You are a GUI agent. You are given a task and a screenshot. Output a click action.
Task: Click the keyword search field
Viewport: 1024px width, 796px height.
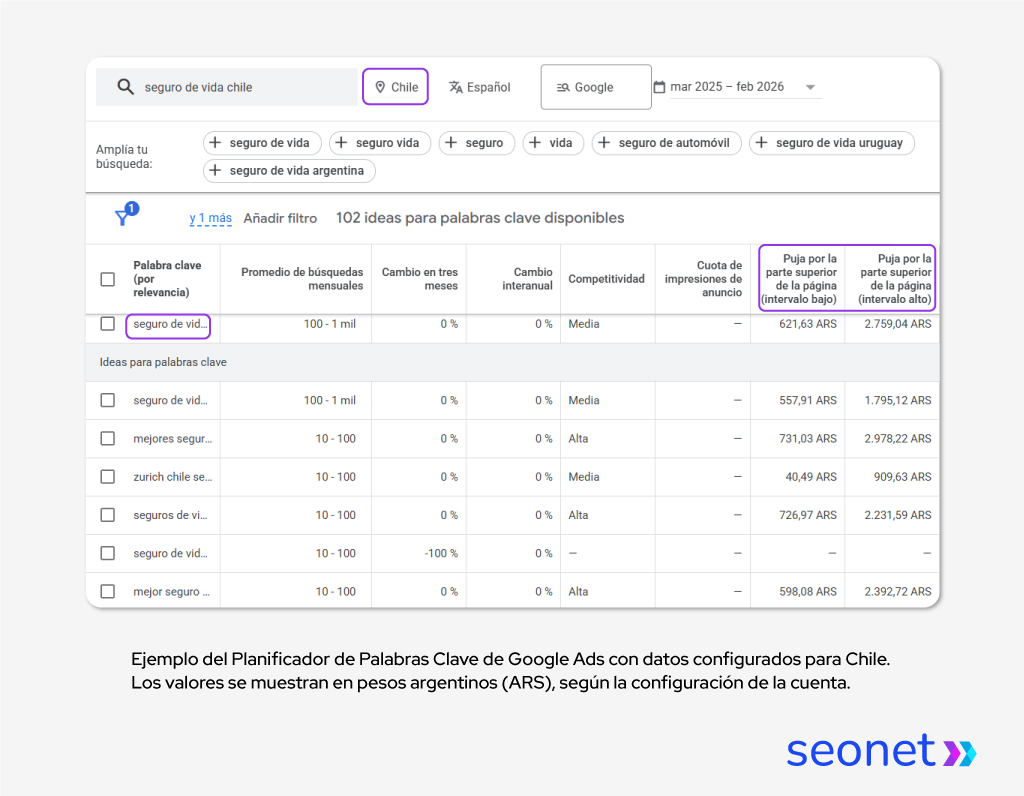pos(227,87)
